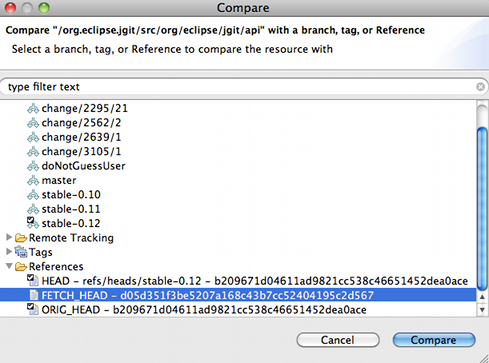Click the FETCH_HEAD file icon
The height and width of the screenshot is (363, 489).
(34, 295)
